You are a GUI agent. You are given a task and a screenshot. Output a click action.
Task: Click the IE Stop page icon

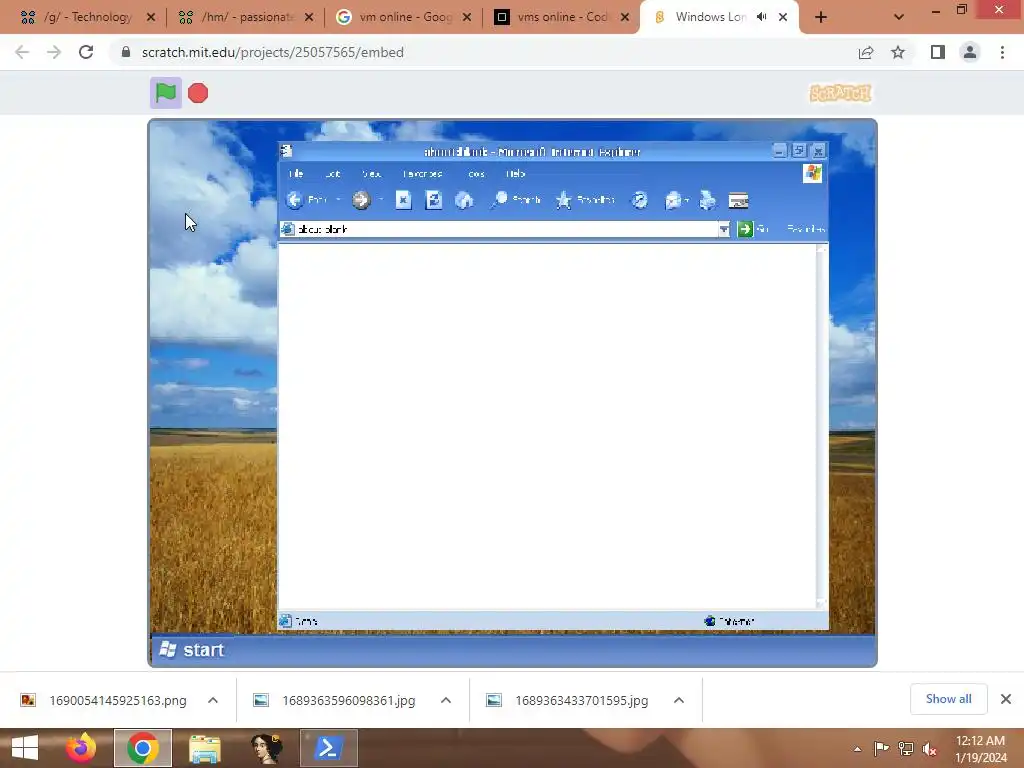coord(404,200)
